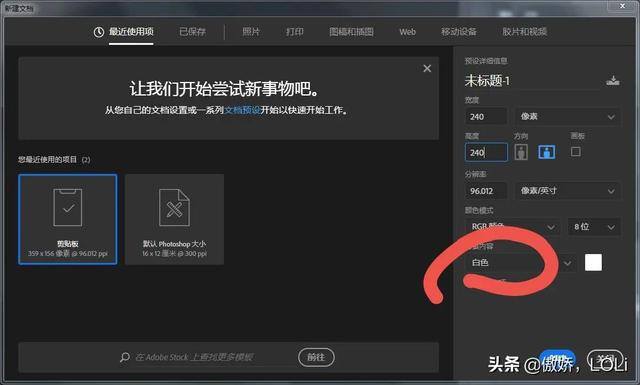This screenshot has width=640, height=385.
Task: Open the 胶片和视频 tab
Action: (524, 32)
